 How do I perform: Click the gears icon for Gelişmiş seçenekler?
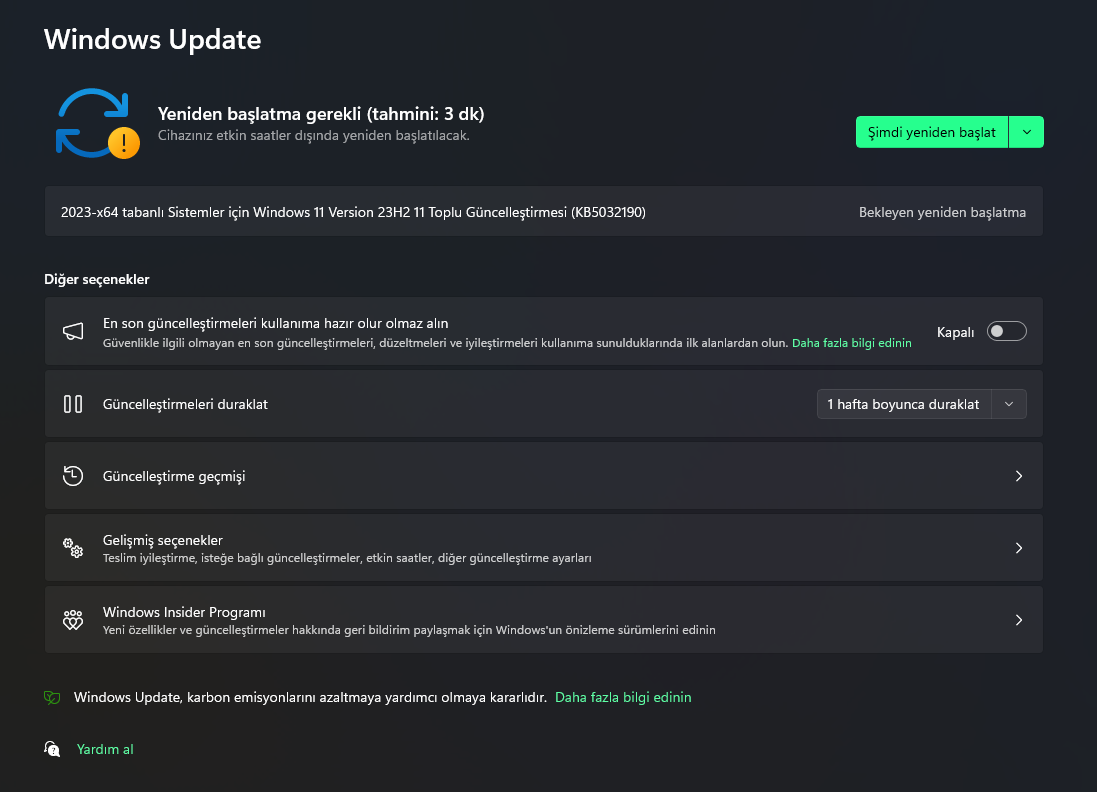pyautogui.click(x=73, y=548)
